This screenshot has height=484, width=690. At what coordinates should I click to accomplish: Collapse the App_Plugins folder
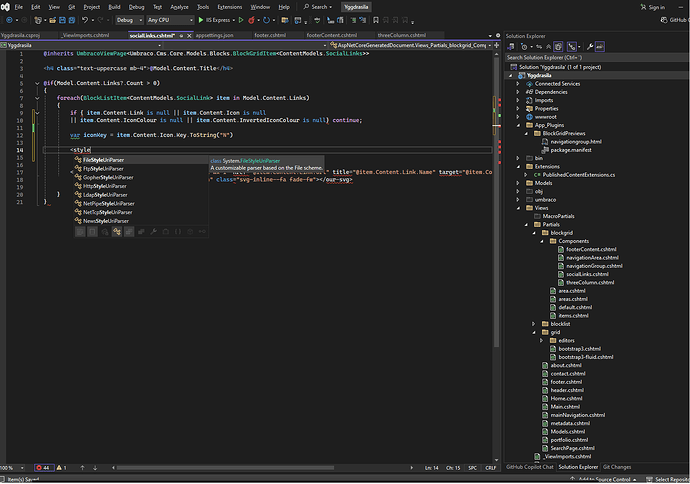[518, 125]
